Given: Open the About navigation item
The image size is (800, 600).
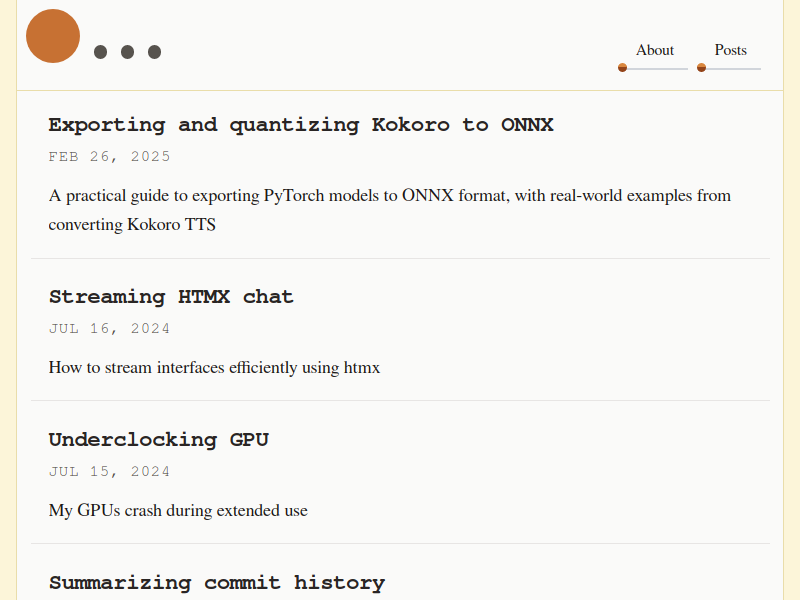Looking at the screenshot, I should (x=655, y=50).
